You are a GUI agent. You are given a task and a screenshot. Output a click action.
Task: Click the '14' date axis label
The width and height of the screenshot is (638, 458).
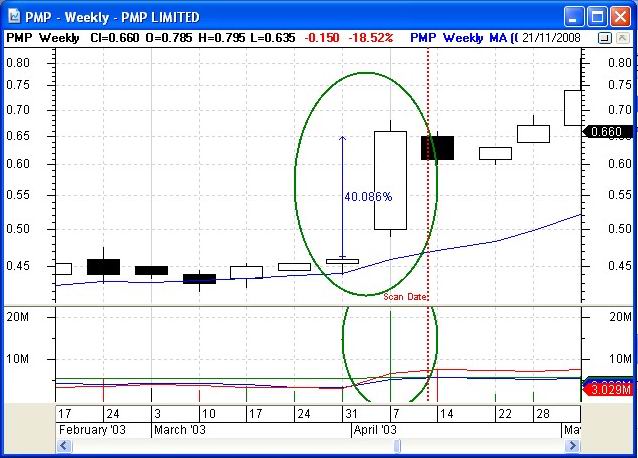446,414
